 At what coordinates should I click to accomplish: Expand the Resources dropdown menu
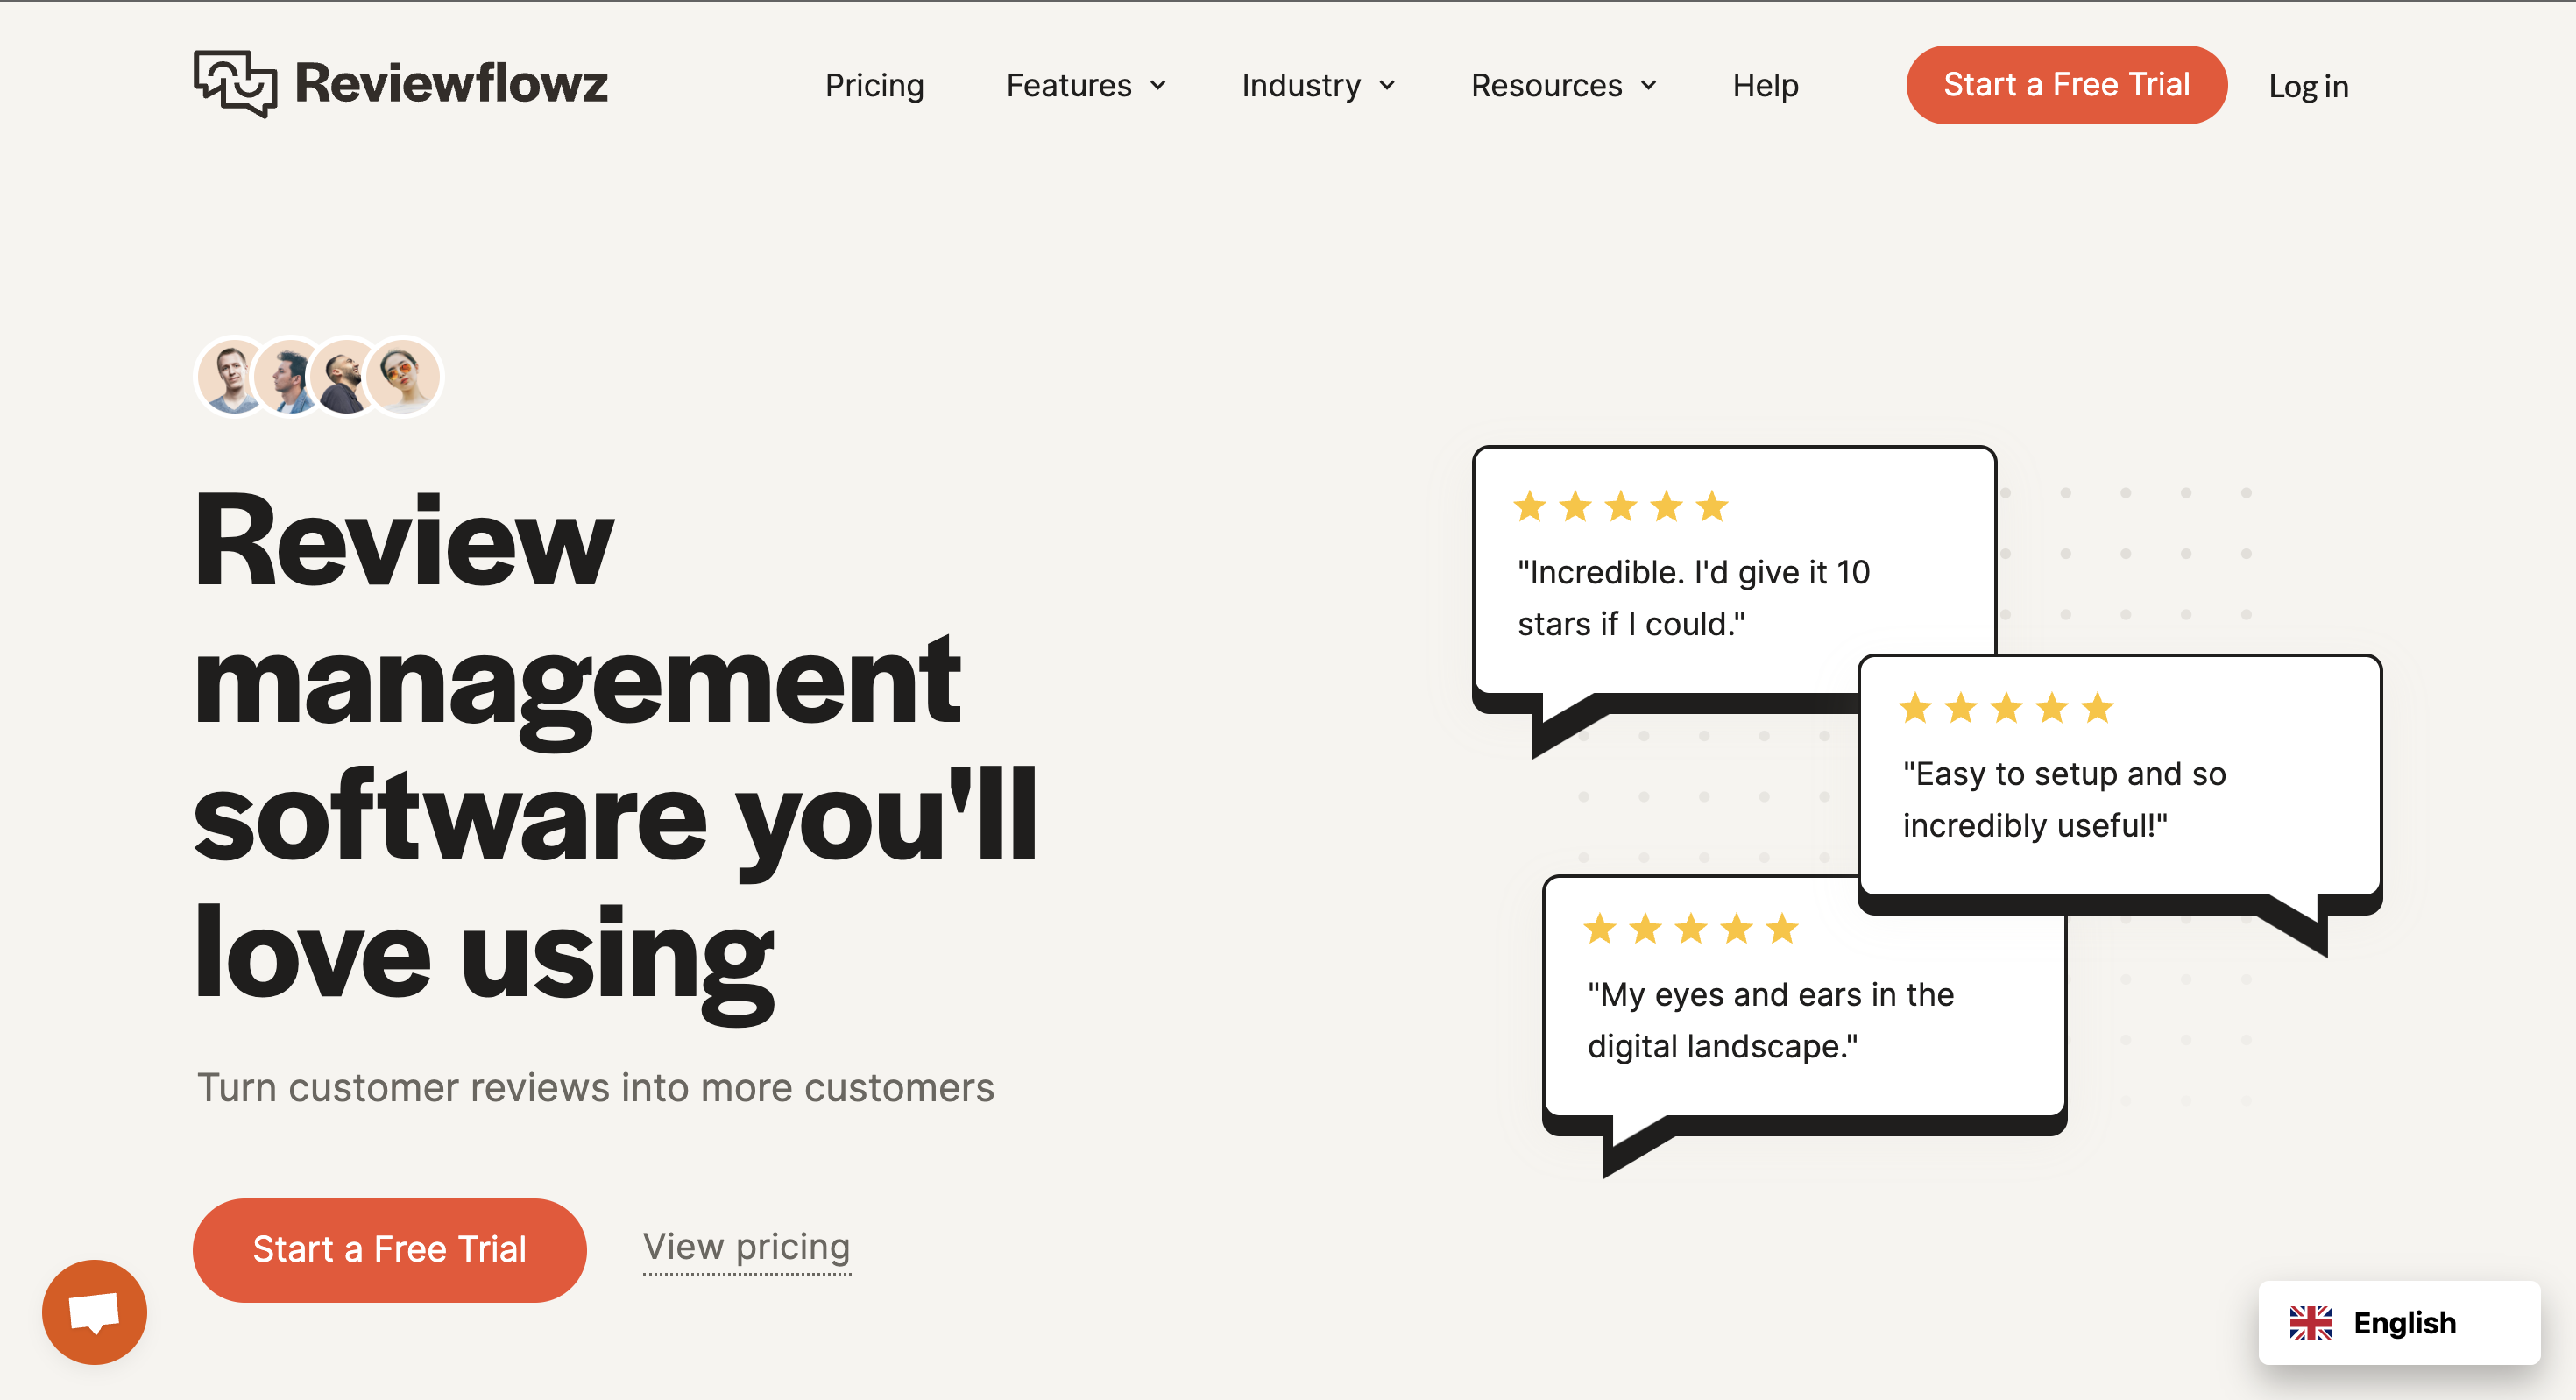coord(1564,86)
